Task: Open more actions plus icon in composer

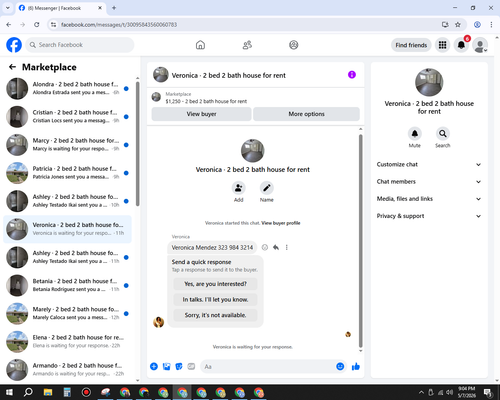Action: tap(154, 367)
